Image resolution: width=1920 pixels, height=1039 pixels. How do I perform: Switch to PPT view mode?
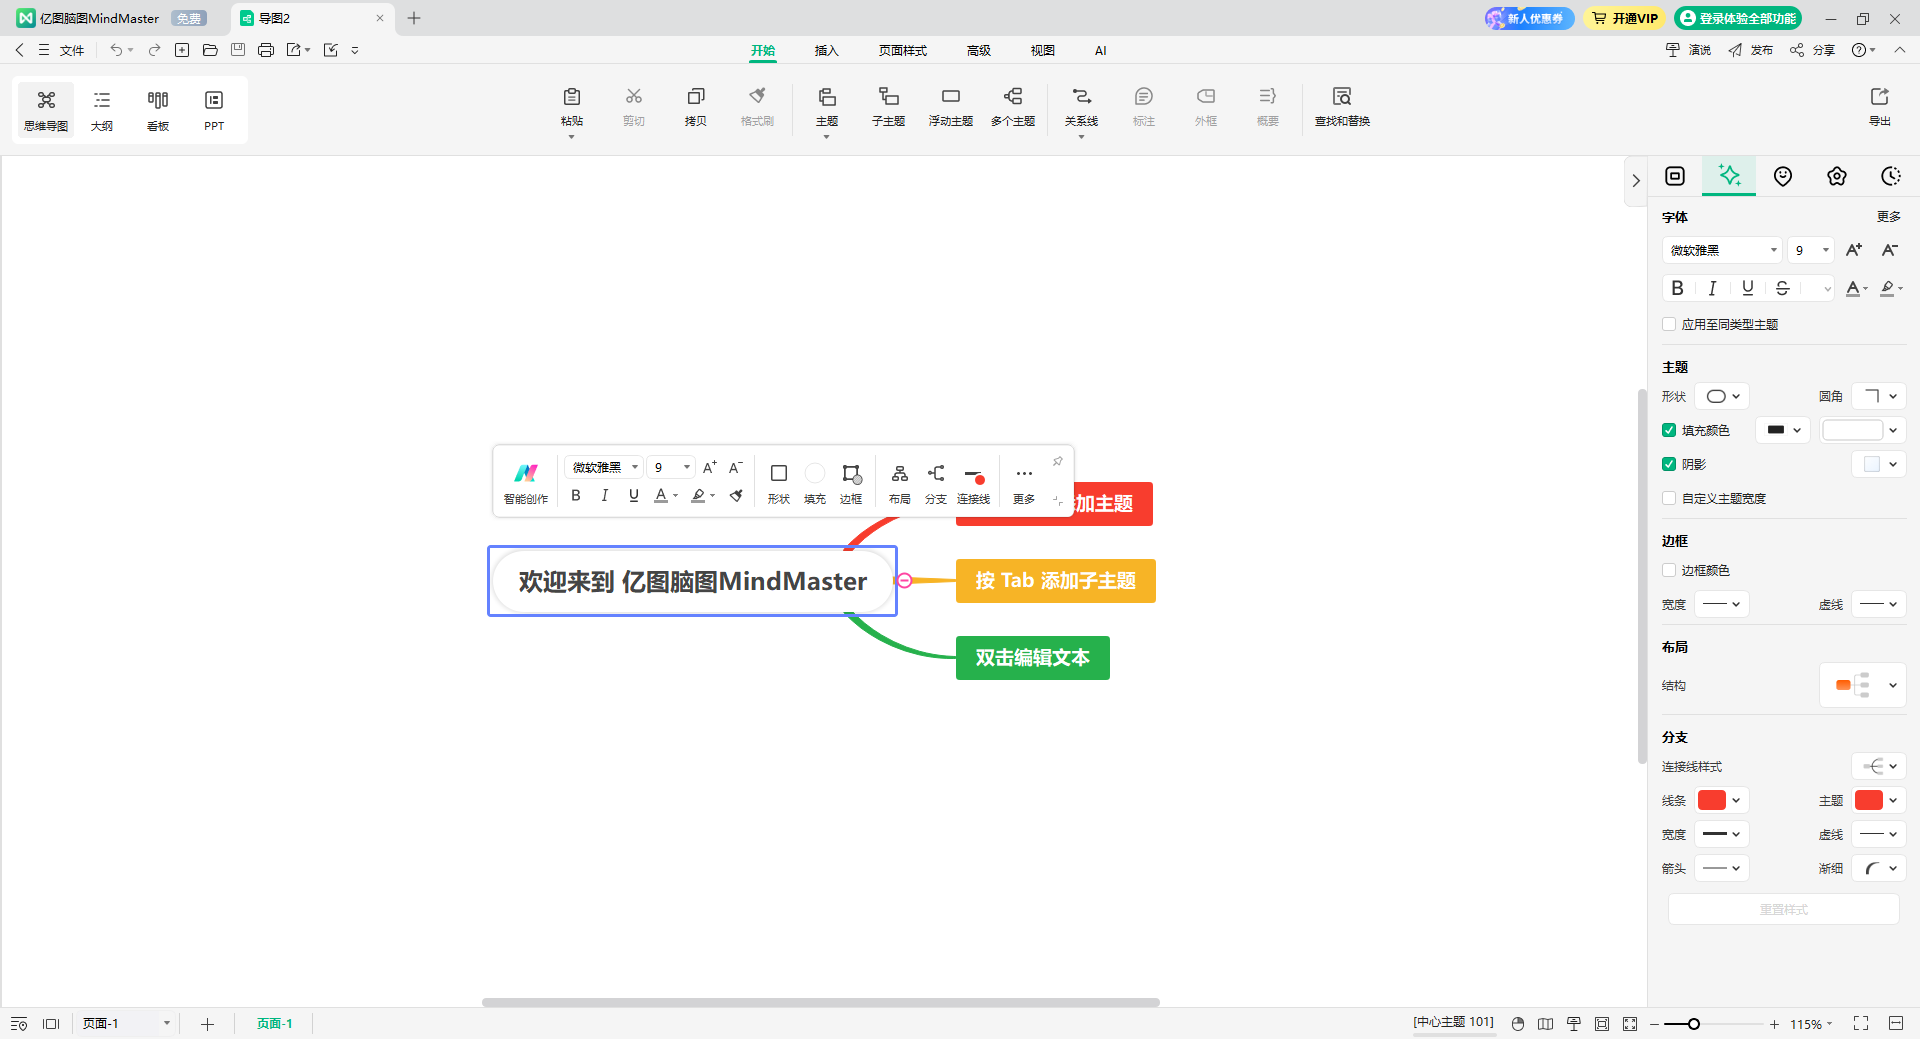coord(214,110)
